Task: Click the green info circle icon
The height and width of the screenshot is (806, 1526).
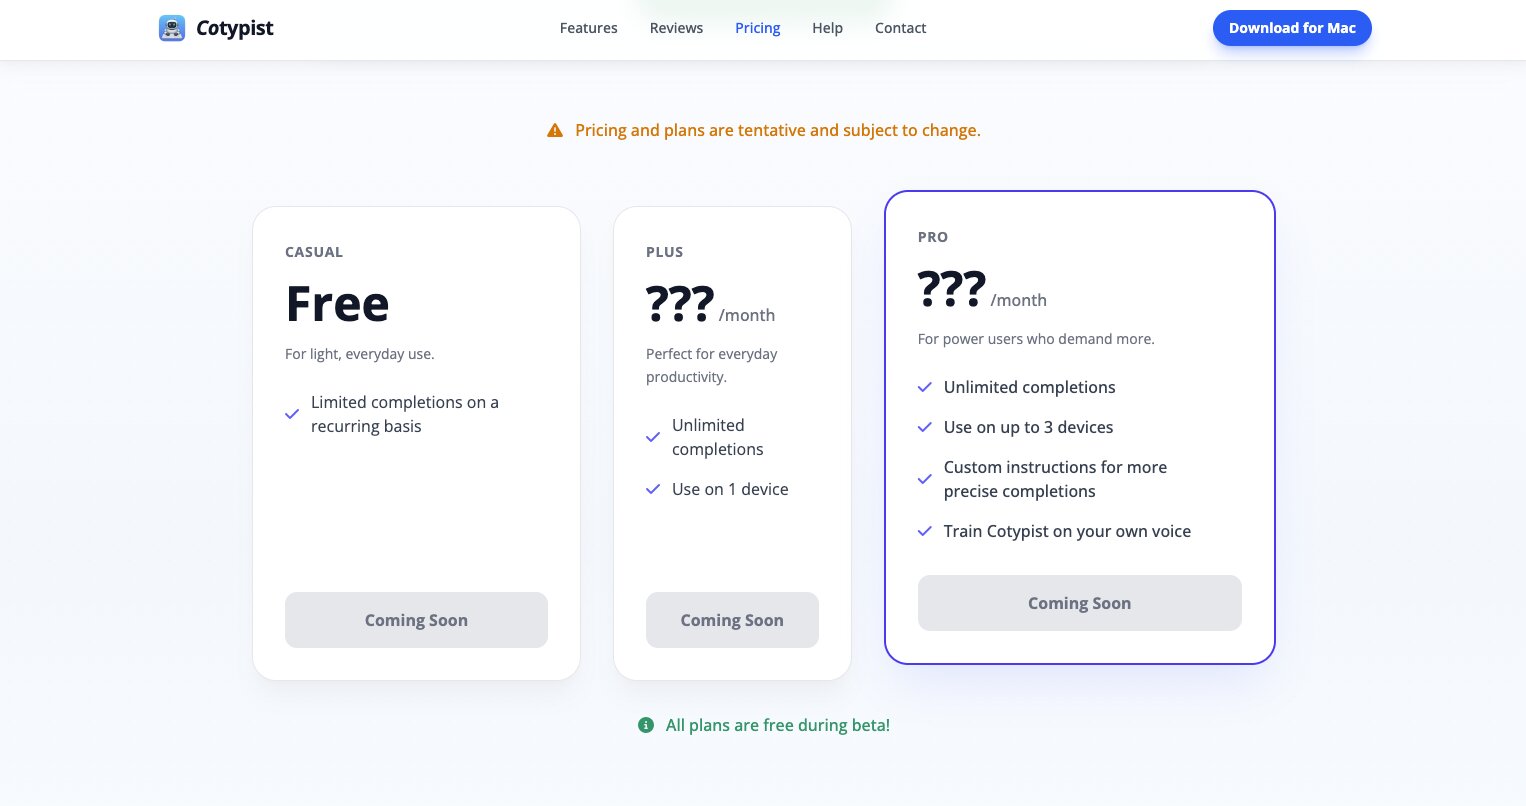Action: [x=646, y=725]
